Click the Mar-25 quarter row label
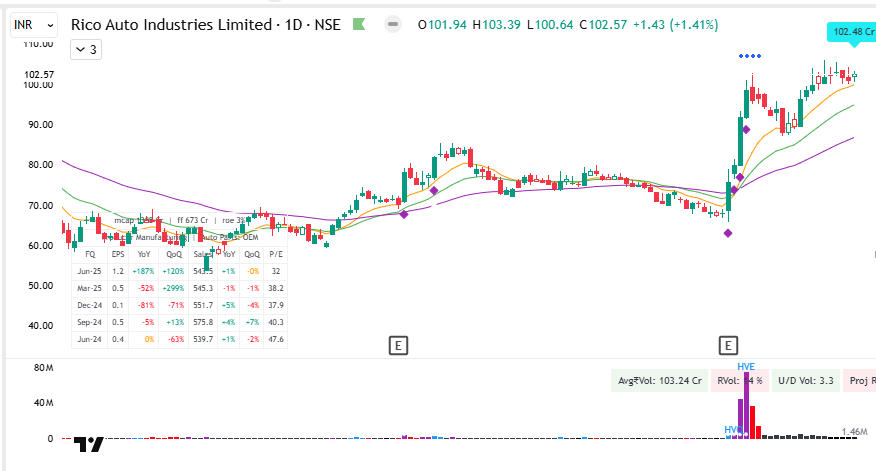This screenshot has width=876, height=471. point(89,288)
